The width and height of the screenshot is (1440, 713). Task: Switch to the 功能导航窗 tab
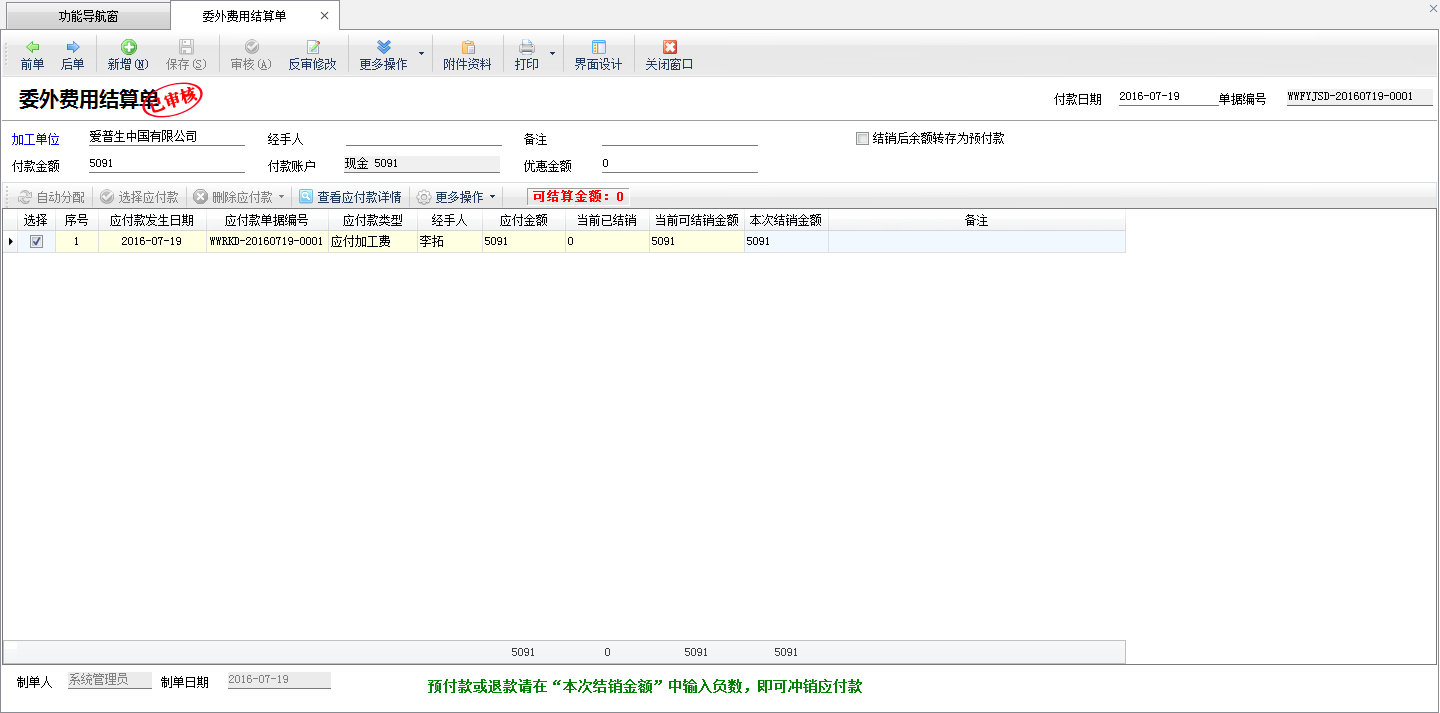pos(88,16)
